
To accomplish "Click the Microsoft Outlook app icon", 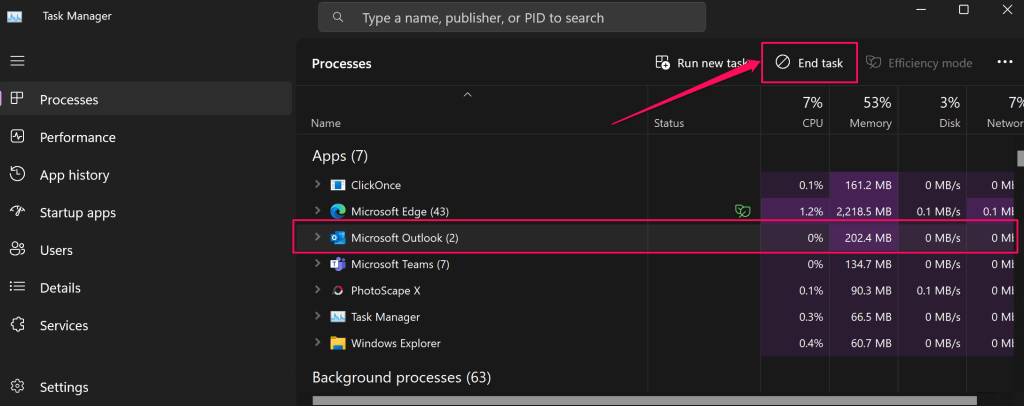I will pos(338,238).
